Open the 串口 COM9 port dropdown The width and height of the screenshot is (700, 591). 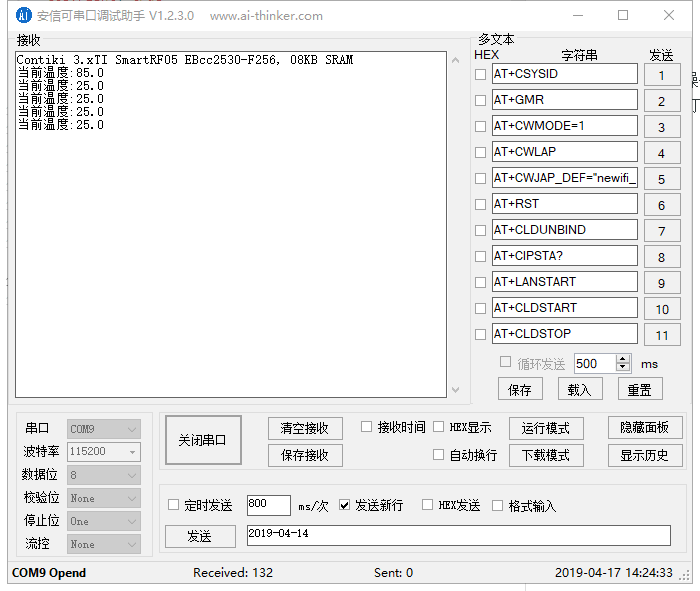[x=104, y=429]
